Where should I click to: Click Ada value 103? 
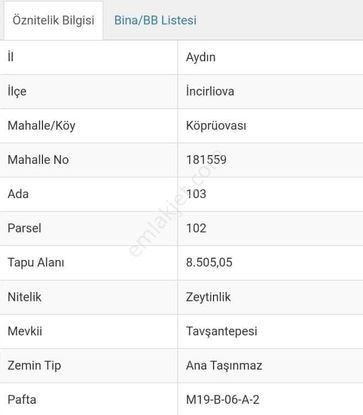click(196, 194)
